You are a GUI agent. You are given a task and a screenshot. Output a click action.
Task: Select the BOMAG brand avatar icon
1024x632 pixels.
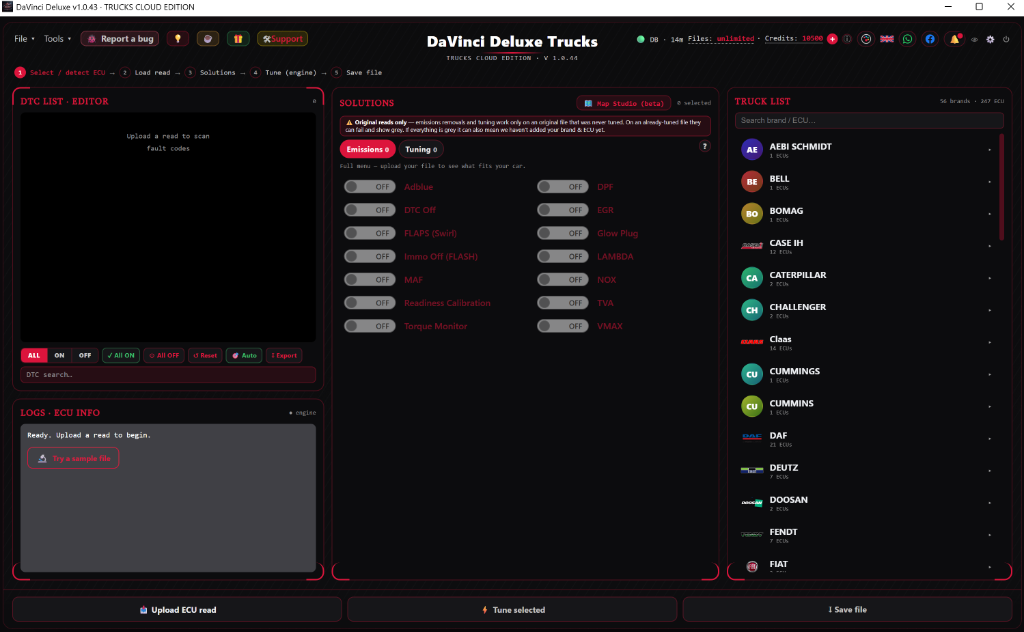[752, 213]
